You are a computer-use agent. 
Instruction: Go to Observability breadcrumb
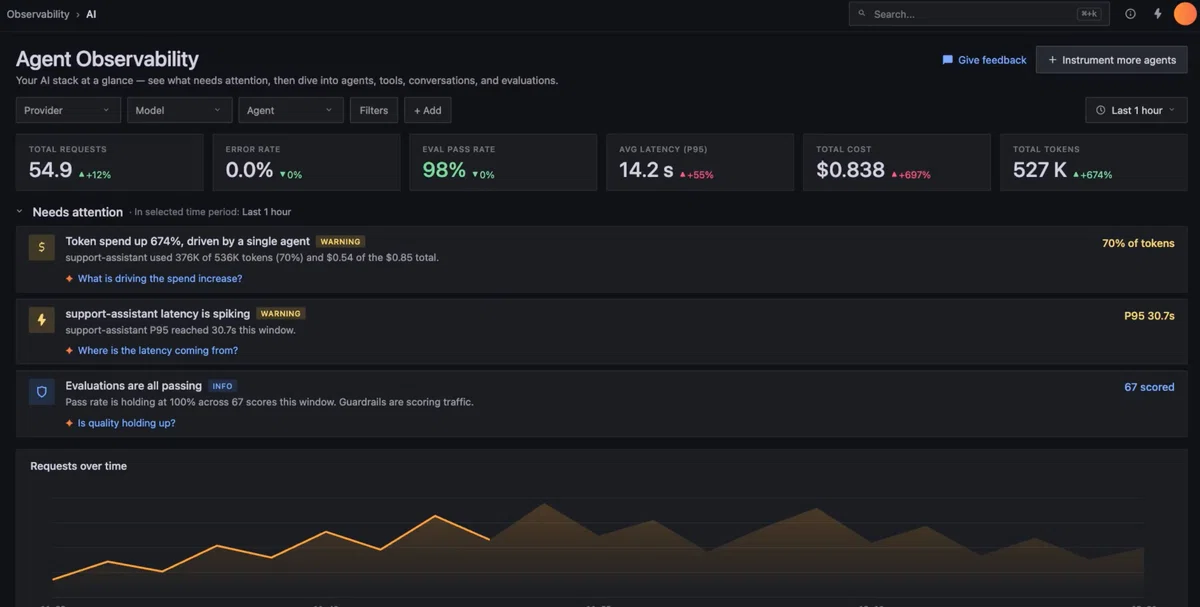(38, 14)
